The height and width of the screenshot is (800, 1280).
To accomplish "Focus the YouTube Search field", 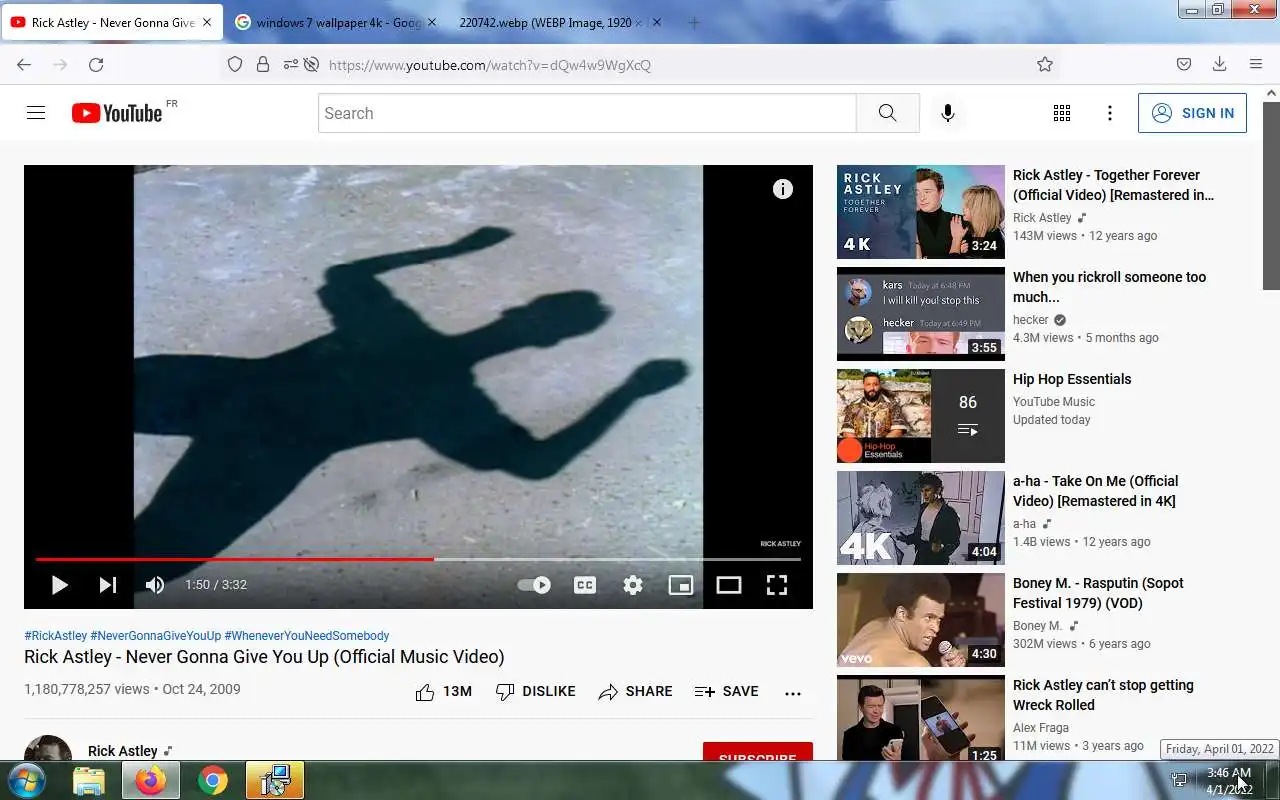I will coord(587,113).
